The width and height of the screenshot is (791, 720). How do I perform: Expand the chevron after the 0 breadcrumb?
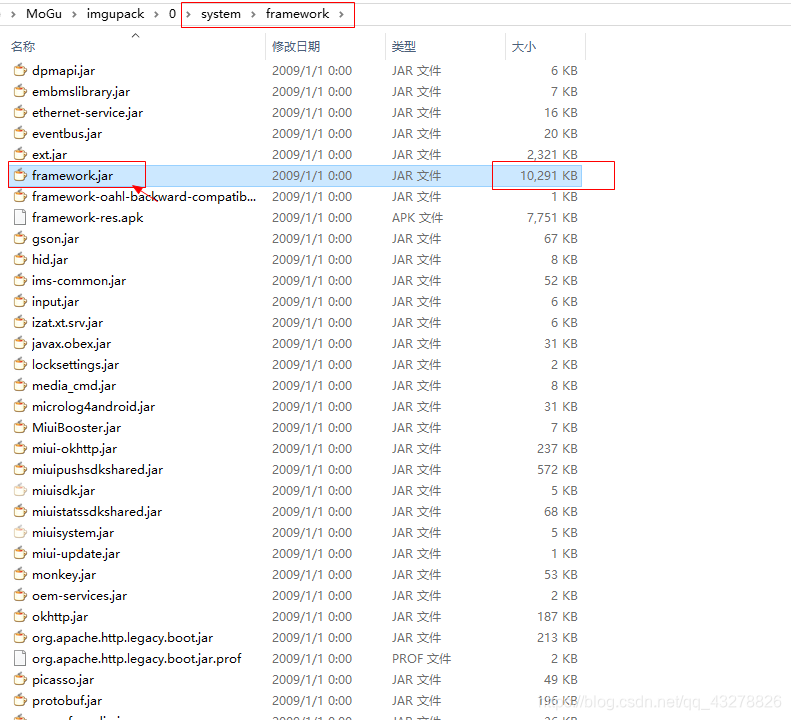click(x=188, y=14)
